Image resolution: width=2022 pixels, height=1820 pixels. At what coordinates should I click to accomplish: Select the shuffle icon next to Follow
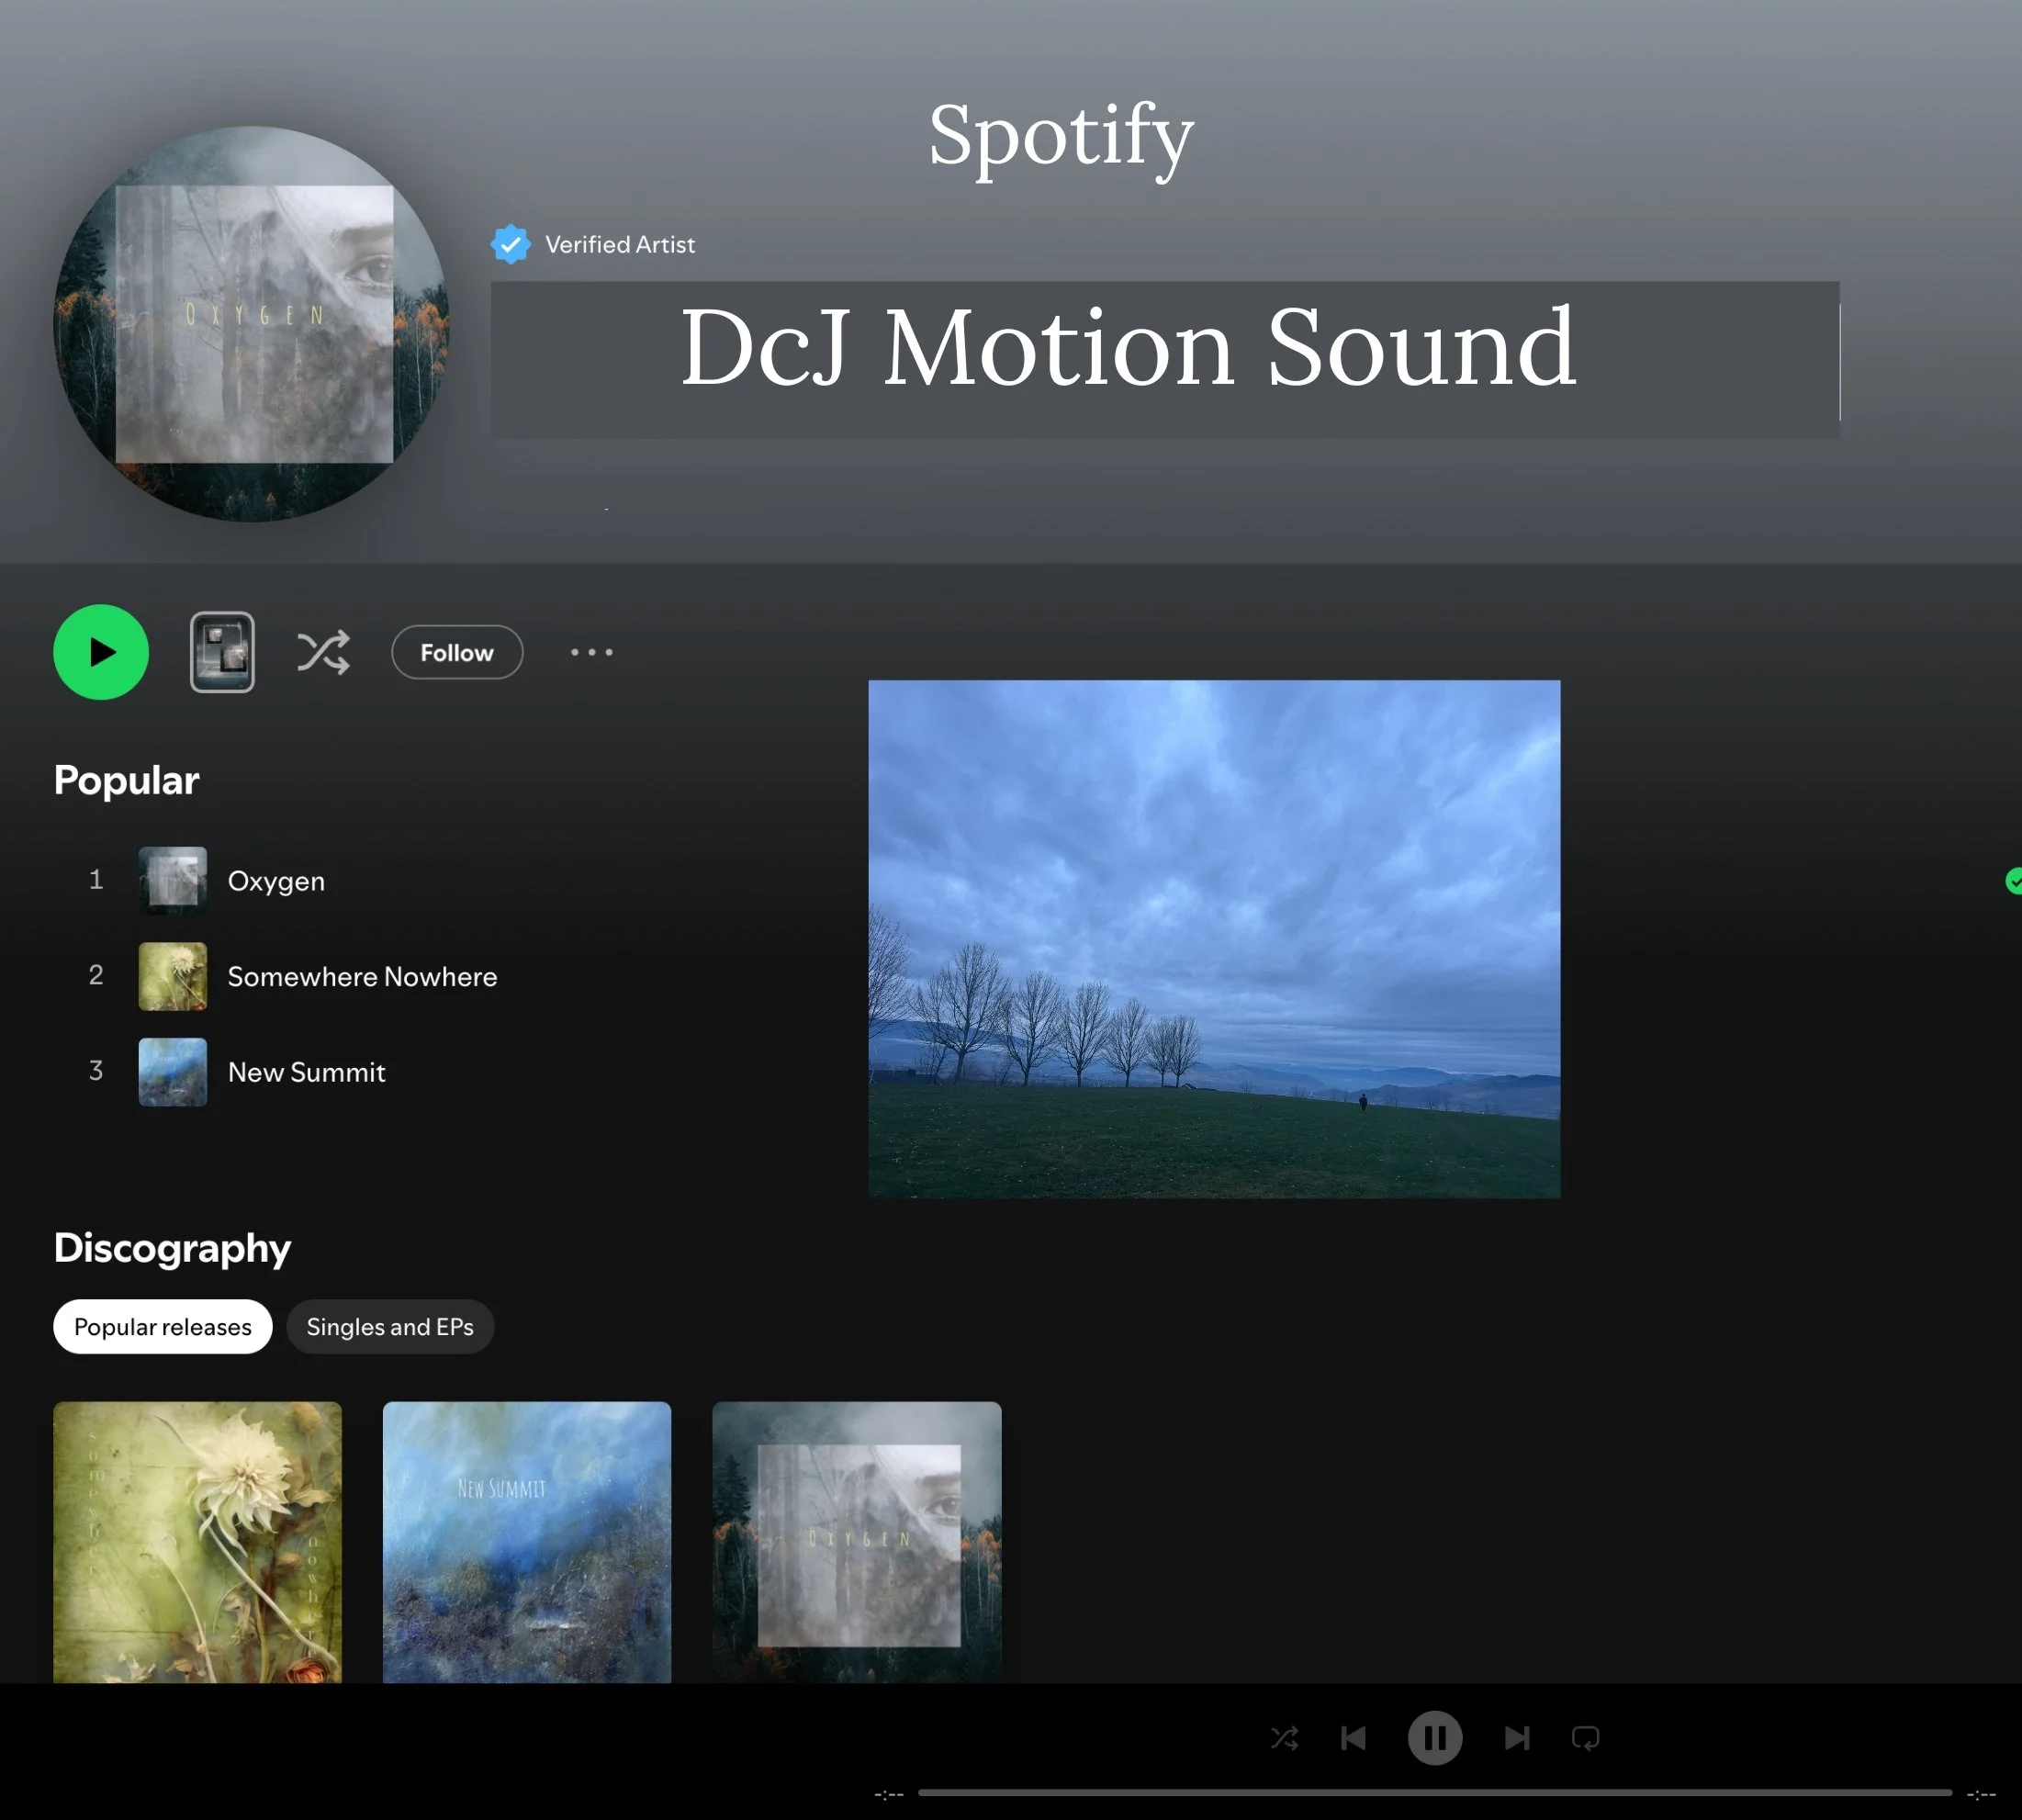pos(323,652)
